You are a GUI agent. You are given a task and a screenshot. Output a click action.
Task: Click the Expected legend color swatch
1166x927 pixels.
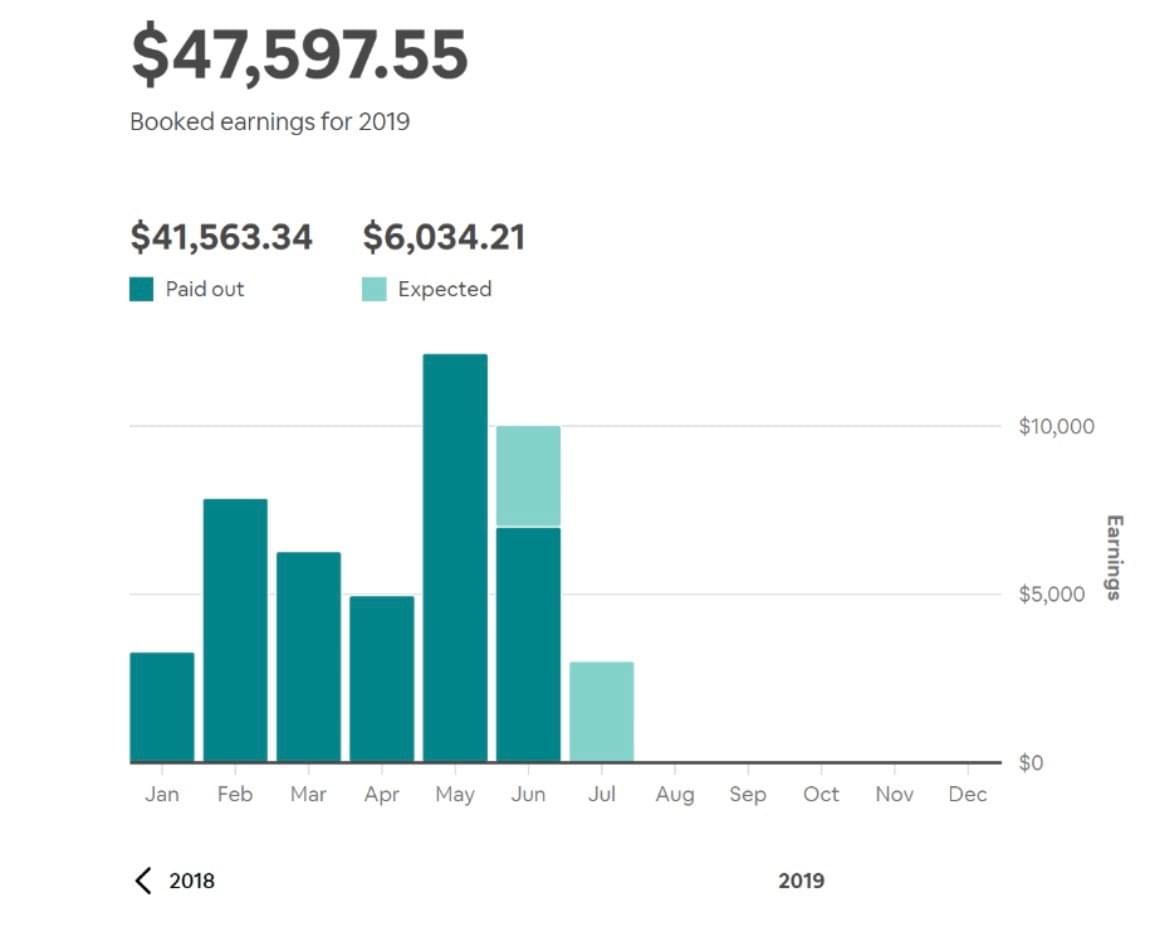[x=374, y=290]
